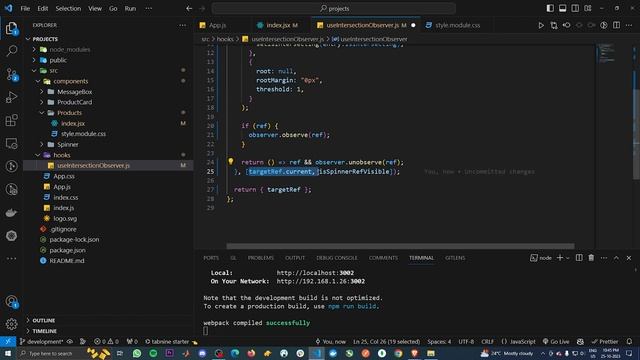Screen dimensions: 640x360
Task: Open the Selection menu
Action: pyautogui.click(x=68, y=8)
